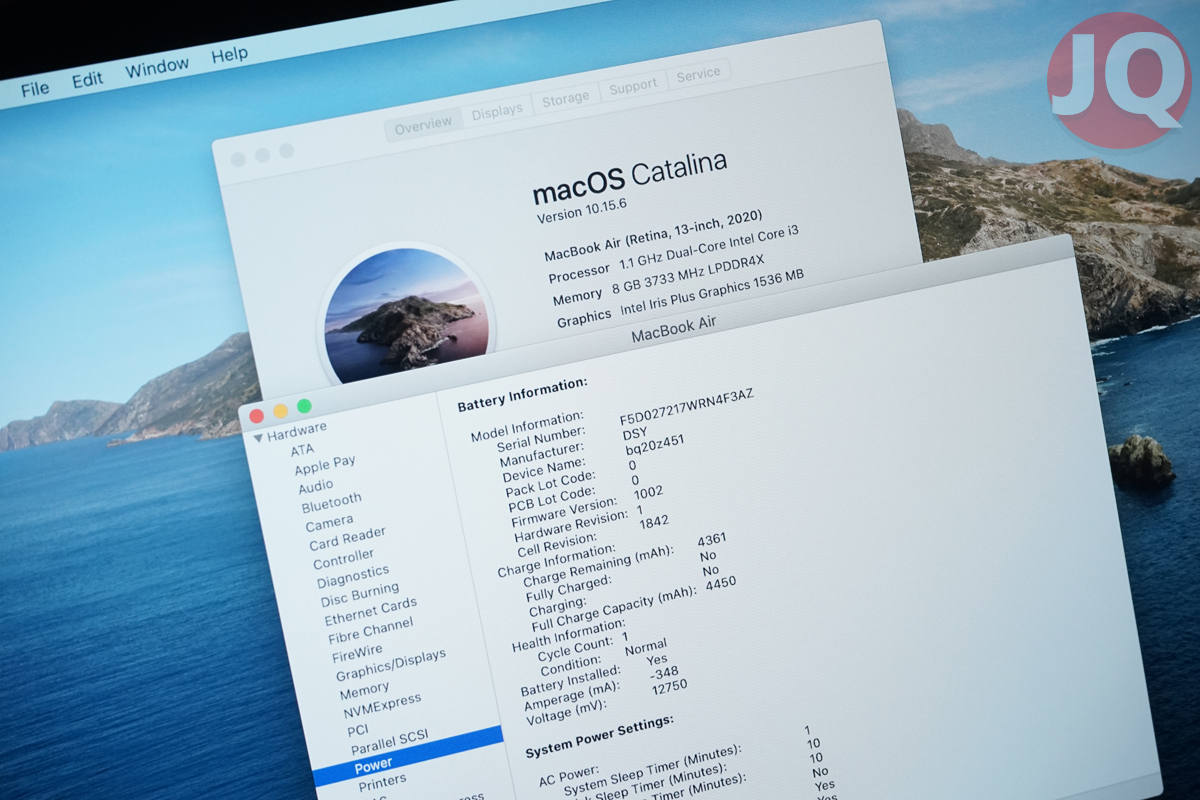Click the cell revision value 1842
Image resolution: width=1200 pixels, height=800 pixels.
(653, 523)
